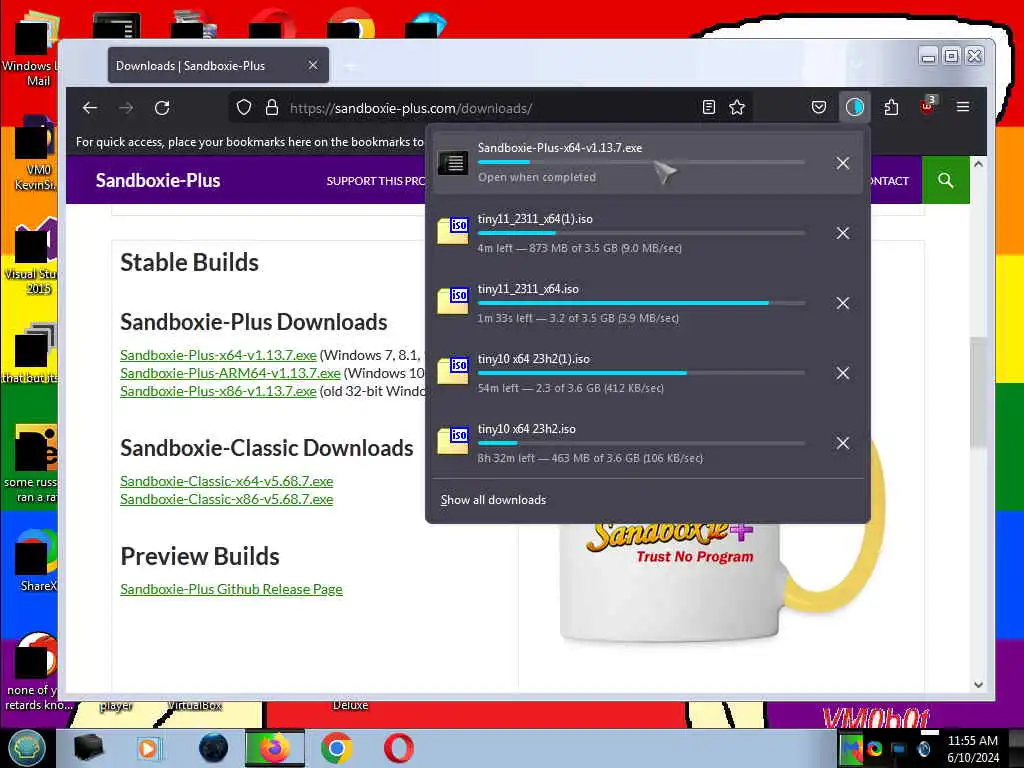This screenshot has height=768, width=1024.
Task: Click the green site search magnifier icon
Action: [x=946, y=180]
